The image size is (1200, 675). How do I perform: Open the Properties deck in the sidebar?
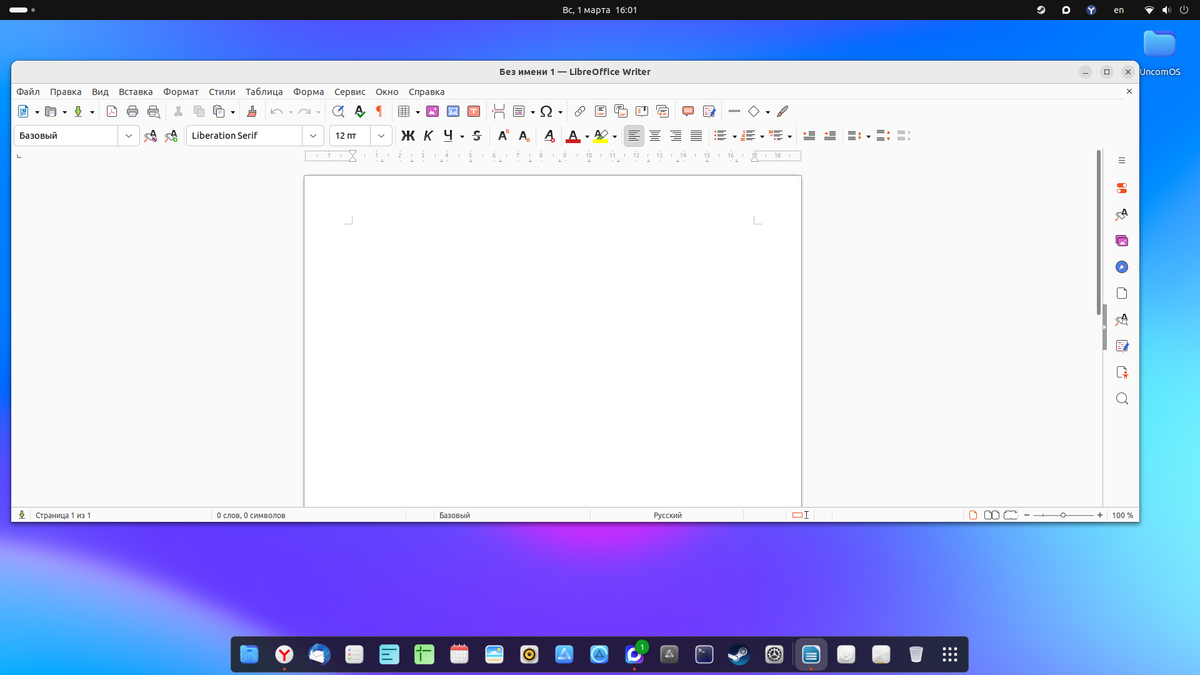(1121, 187)
